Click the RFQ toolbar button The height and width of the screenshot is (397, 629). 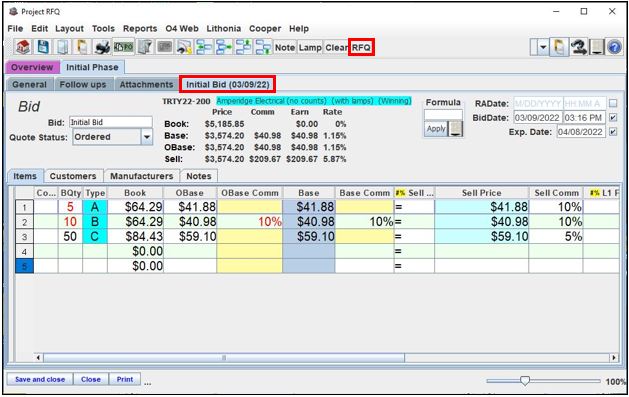coord(361,47)
